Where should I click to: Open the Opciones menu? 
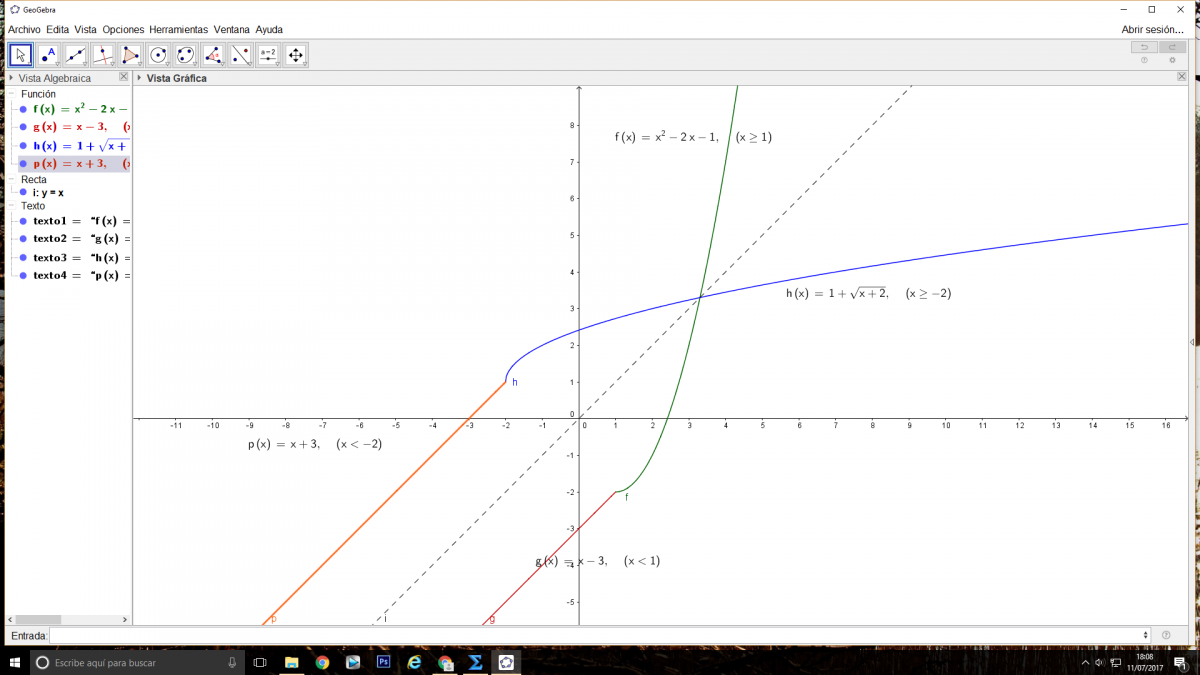click(x=123, y=30)
